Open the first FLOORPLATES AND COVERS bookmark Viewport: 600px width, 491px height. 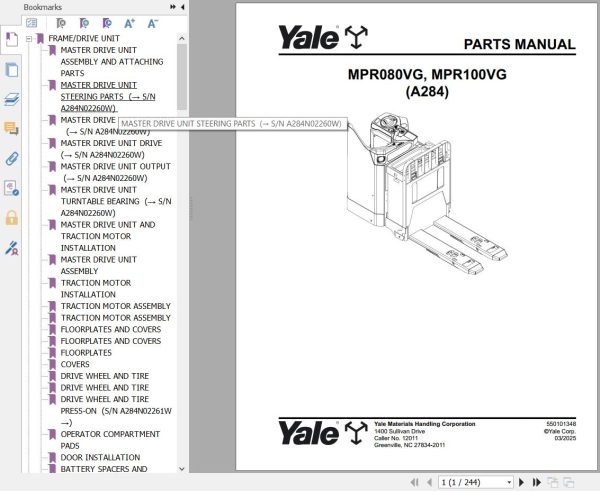[111, 330]
